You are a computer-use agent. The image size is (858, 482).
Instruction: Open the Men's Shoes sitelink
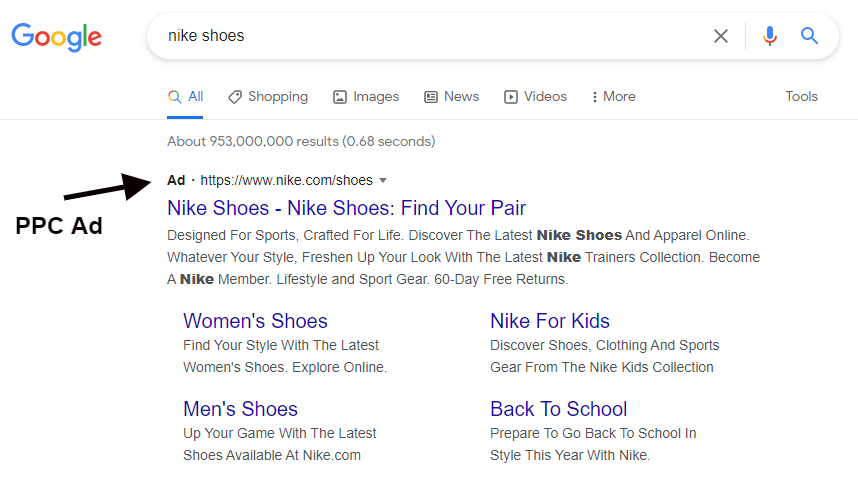pos(240,409)
